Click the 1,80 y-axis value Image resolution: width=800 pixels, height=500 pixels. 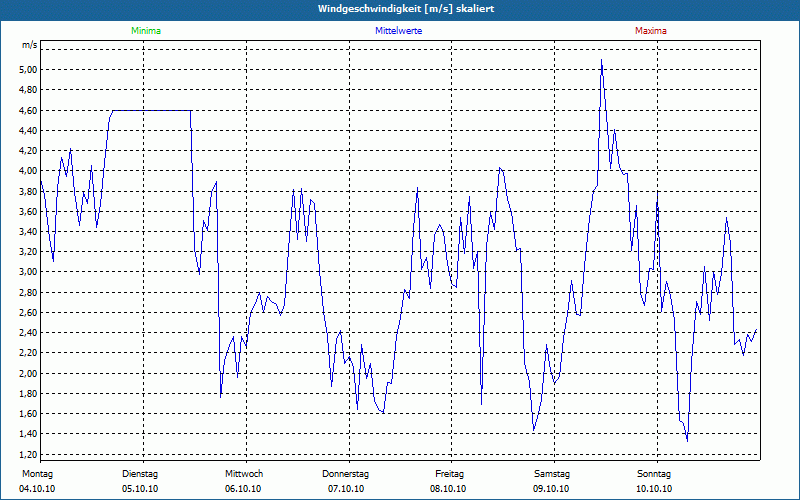(x=29, y=394)
